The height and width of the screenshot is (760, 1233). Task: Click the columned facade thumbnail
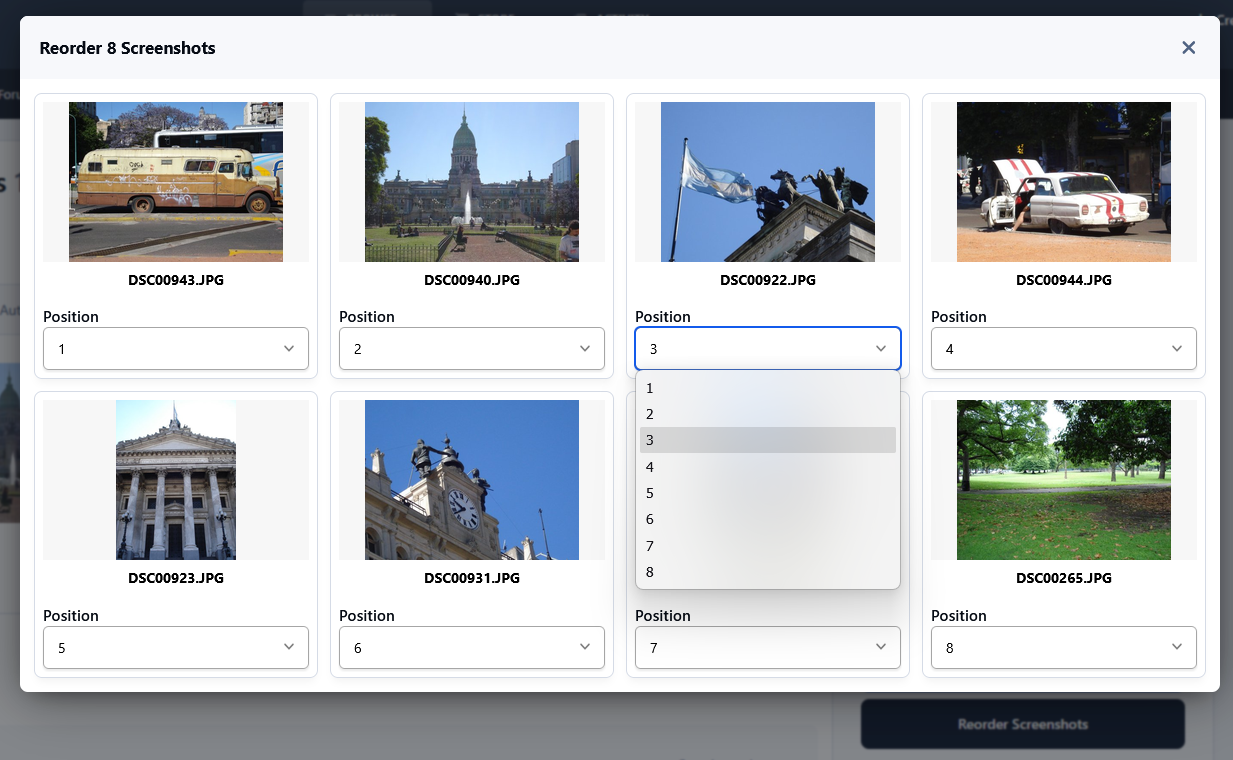pyautogui.click(x=176, y=480)
